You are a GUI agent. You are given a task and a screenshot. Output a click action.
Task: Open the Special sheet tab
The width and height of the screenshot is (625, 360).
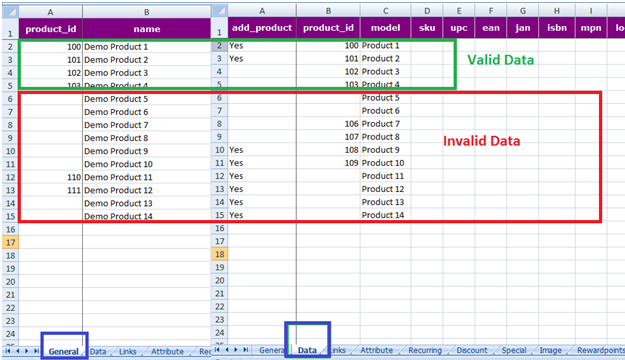click(x=514, y=350)
